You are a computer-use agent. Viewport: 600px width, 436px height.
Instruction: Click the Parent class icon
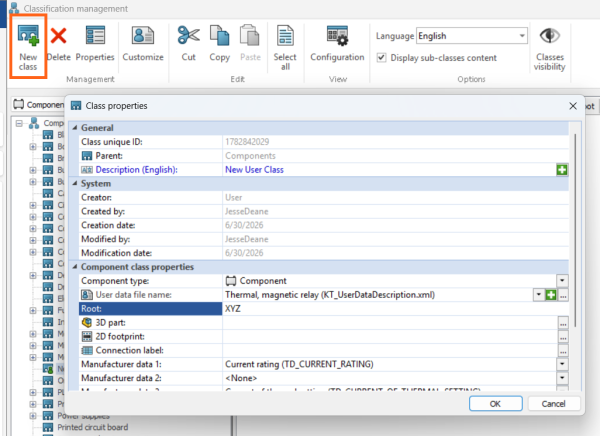coord(87,156)
